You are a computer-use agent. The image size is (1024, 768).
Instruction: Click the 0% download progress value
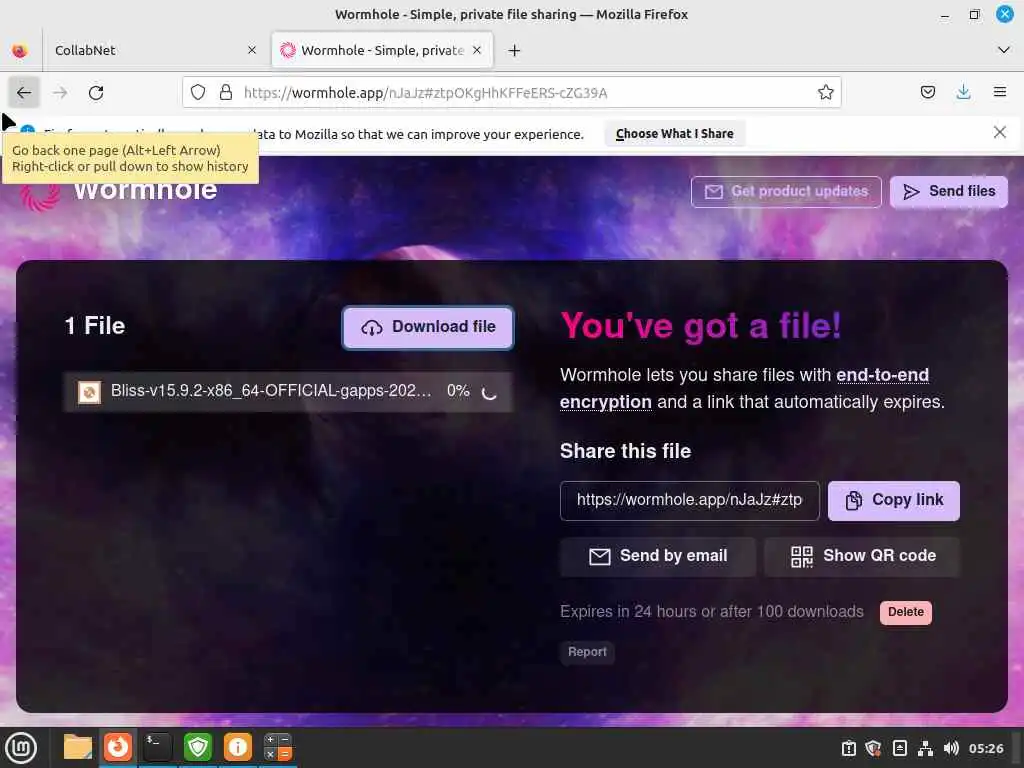[x=458, y=391]
